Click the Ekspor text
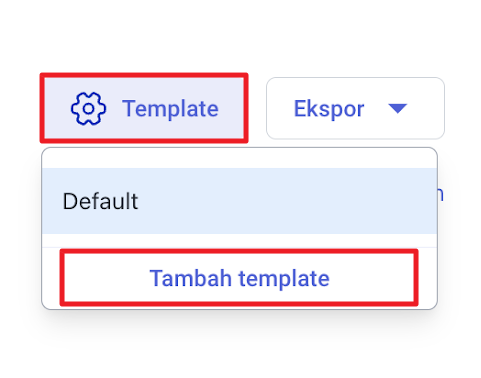 point(329,109)
